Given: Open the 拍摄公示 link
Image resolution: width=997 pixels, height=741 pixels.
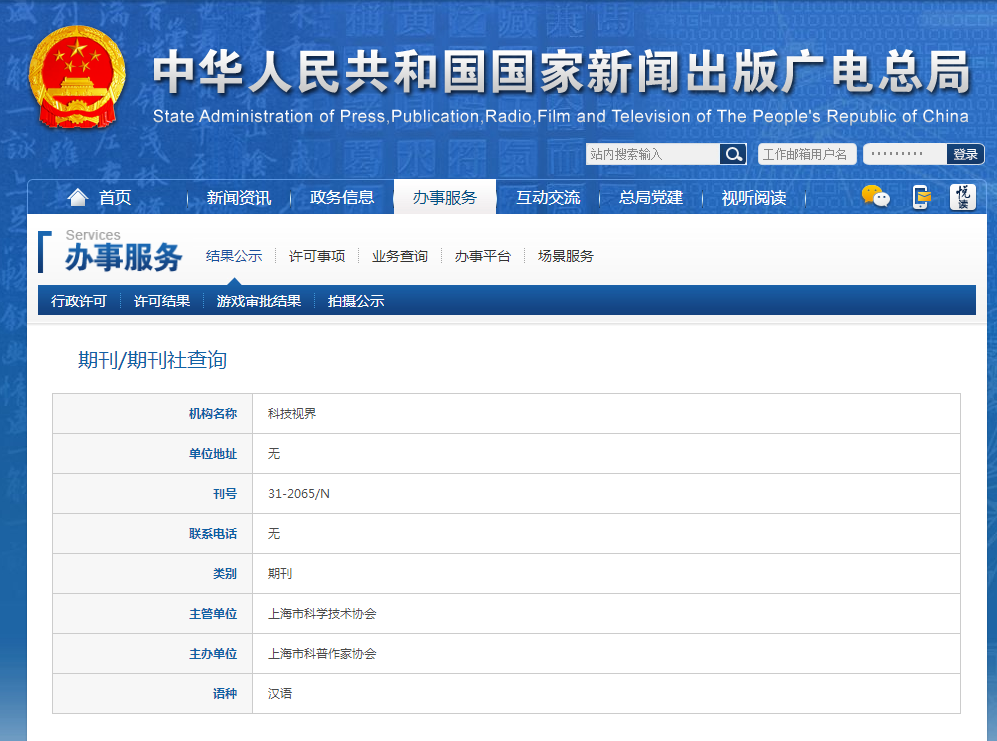Looking at the screenshot, I should [356, 301].
